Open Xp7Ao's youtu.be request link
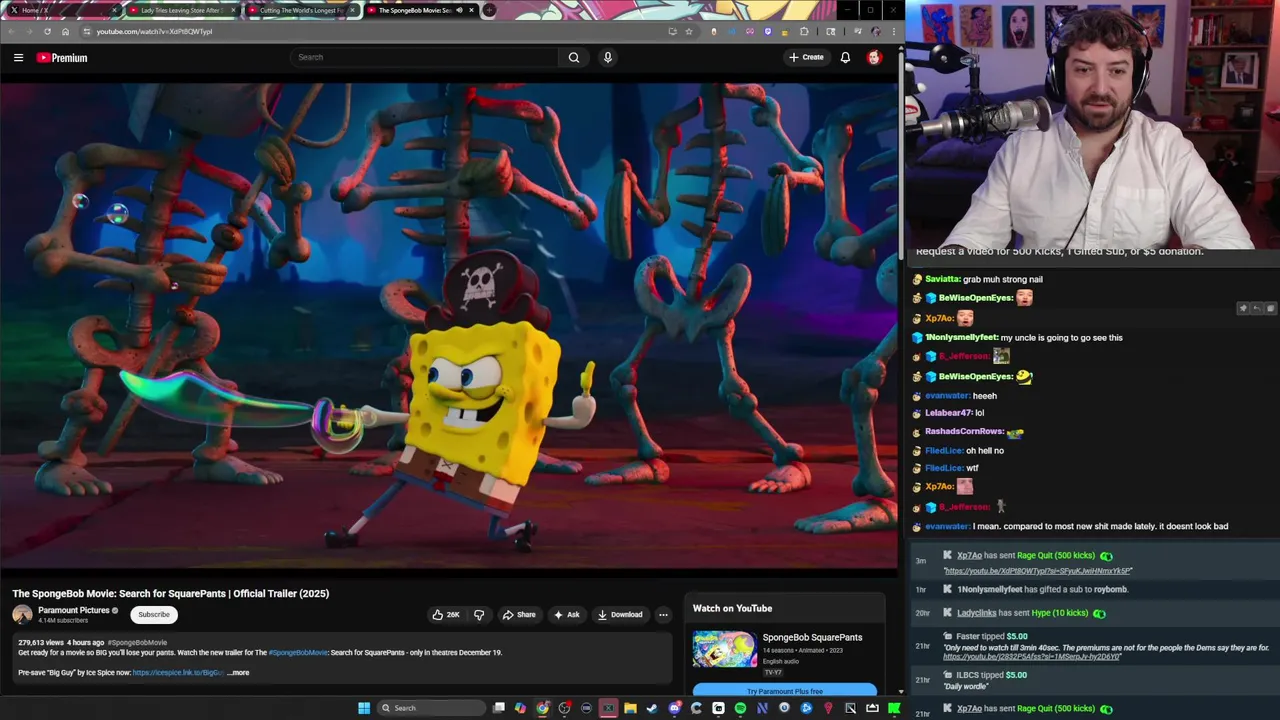 point(1038,571)
